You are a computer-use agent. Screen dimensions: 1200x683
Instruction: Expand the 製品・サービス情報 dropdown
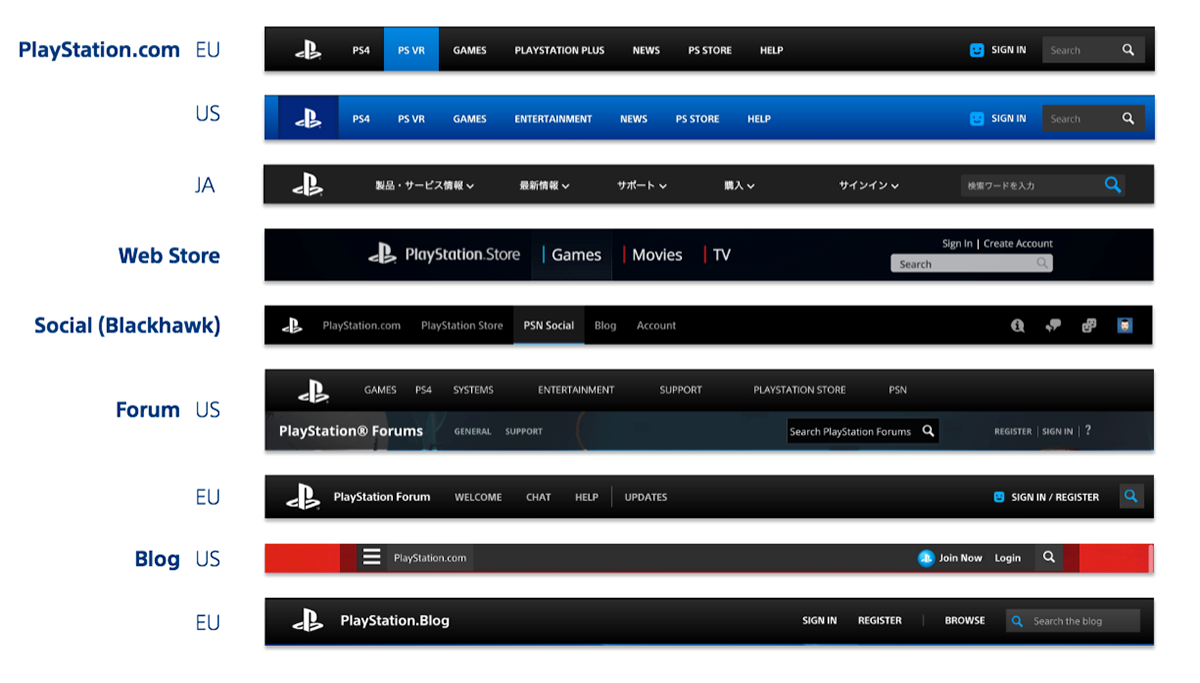(425, 186)
